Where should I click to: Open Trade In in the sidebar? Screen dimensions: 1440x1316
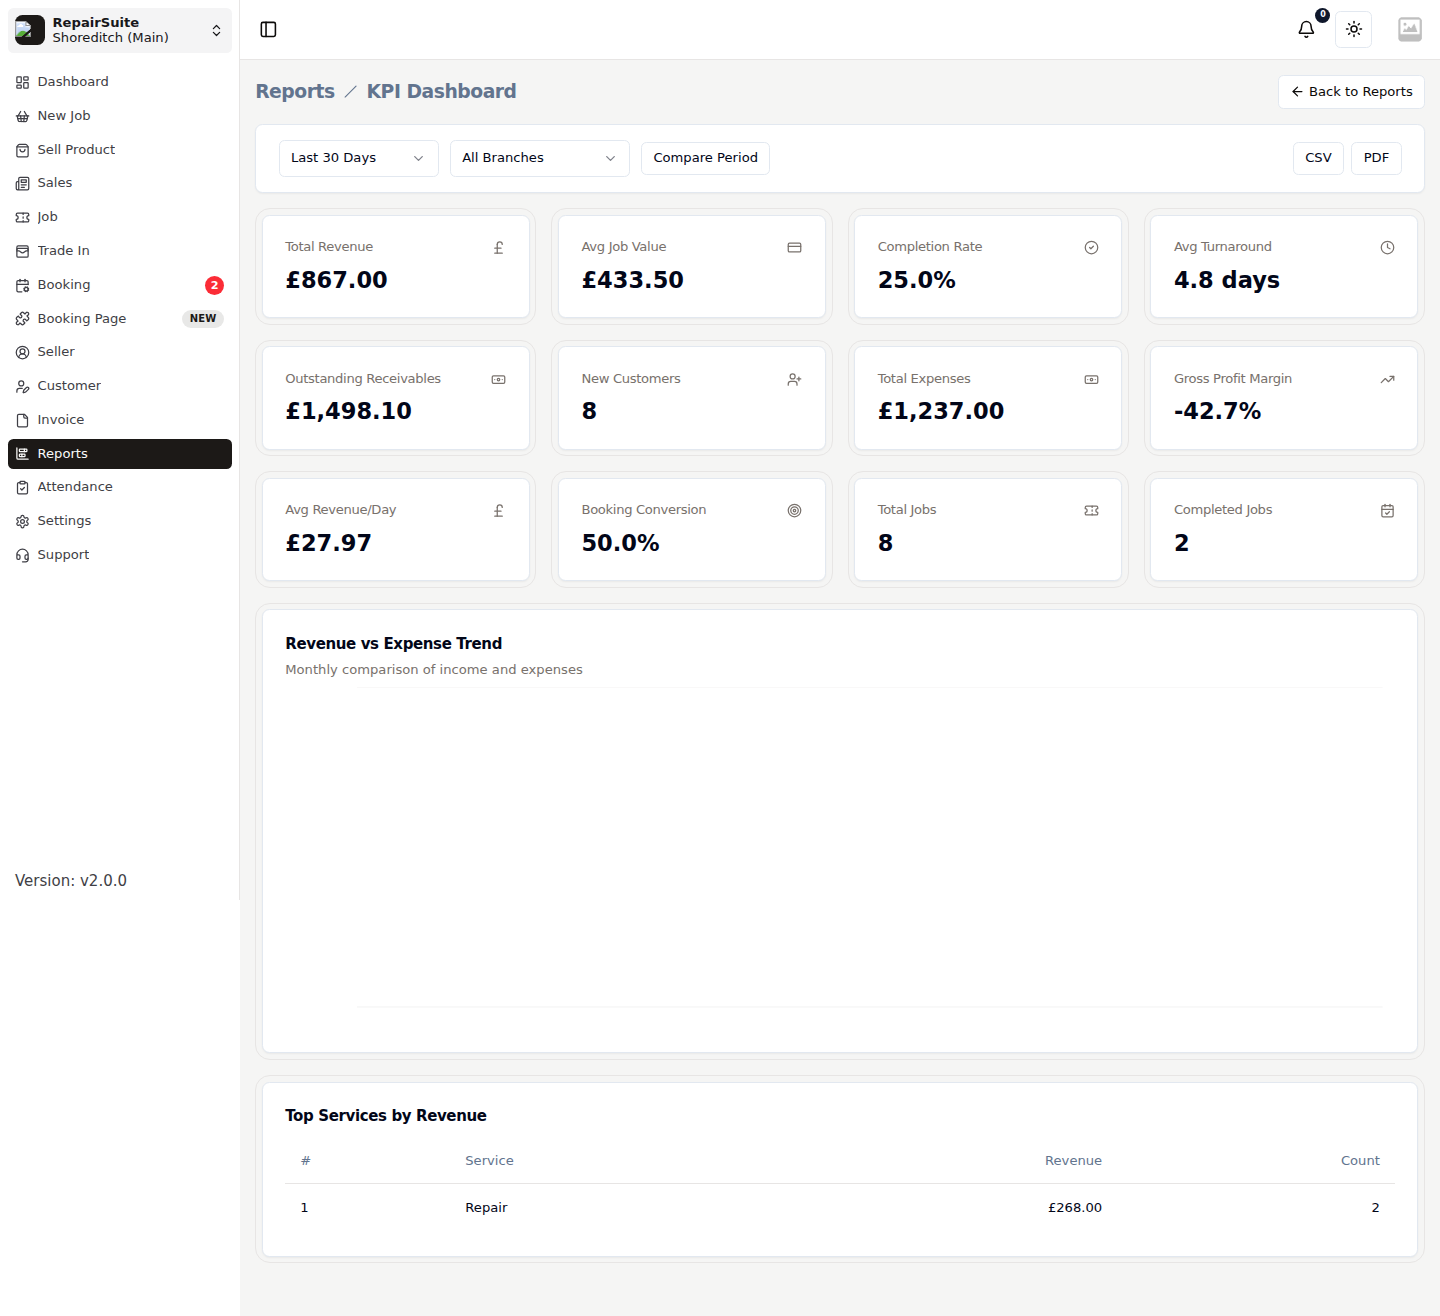(120, 251)
